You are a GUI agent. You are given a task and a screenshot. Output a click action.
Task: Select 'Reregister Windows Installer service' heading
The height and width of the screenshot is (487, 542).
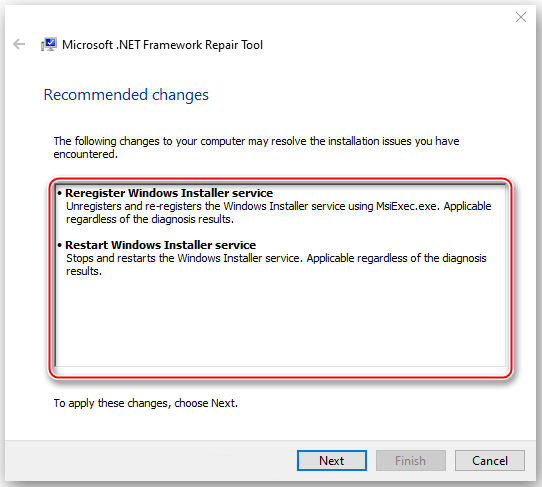169,193
